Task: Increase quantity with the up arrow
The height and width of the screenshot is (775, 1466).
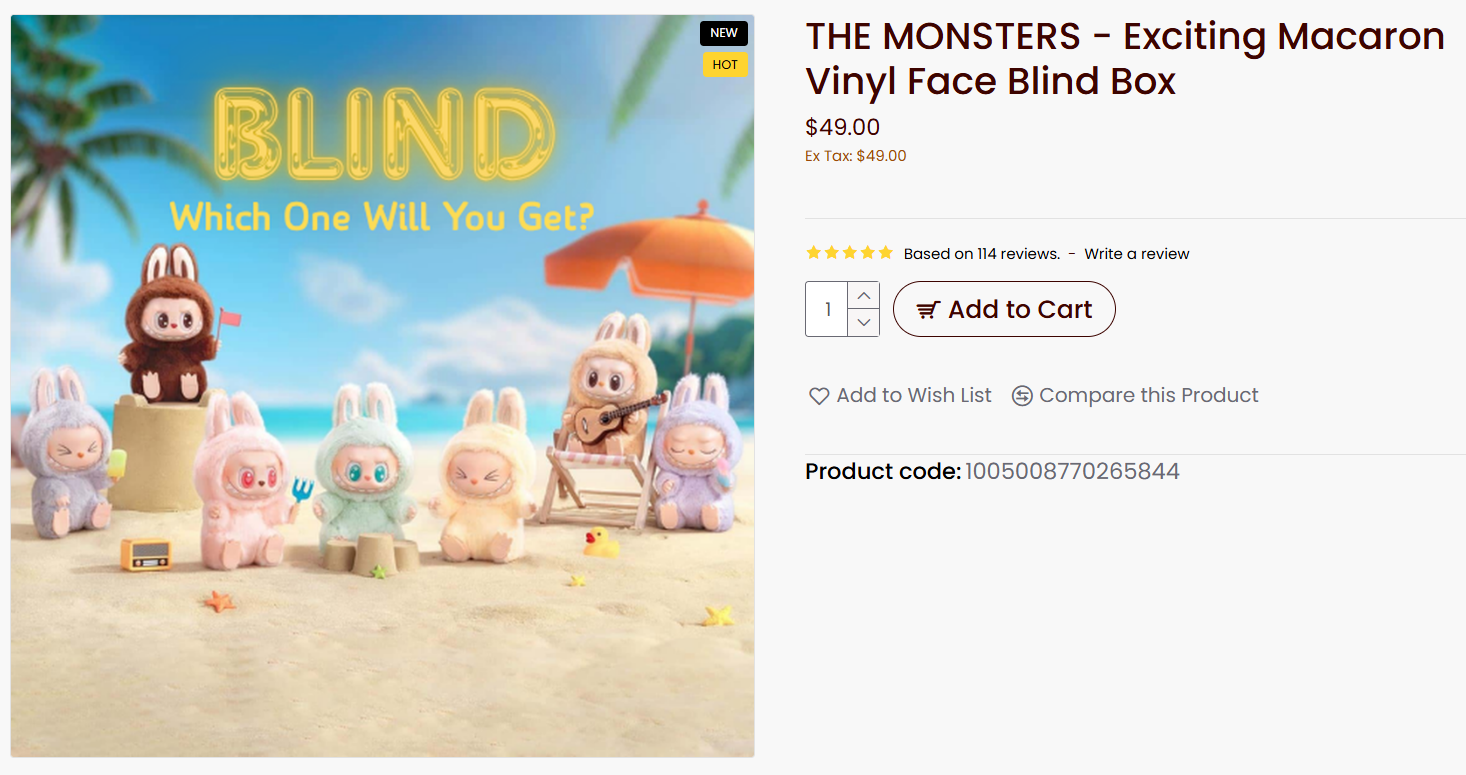Action: 863,296
